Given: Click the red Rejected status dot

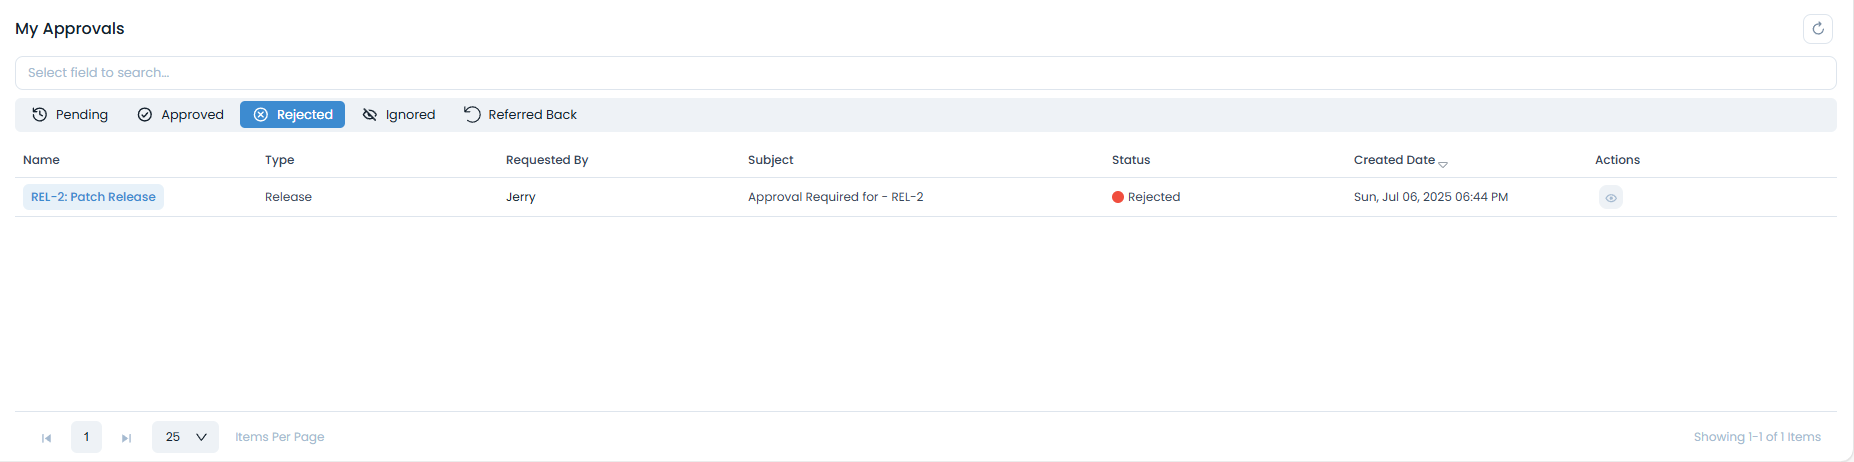Looking at the screenshot, I should coord(1118,197).
